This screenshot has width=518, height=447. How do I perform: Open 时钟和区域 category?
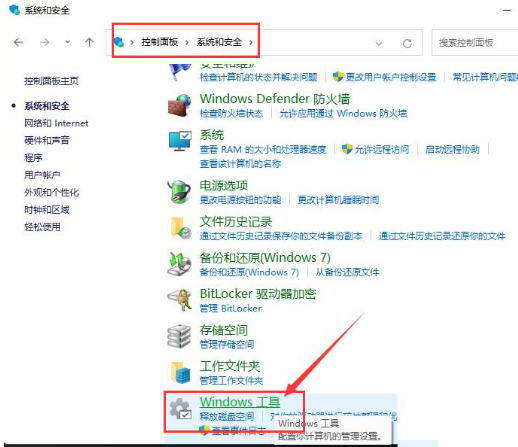pyautogui.click(x=47, y=210)
